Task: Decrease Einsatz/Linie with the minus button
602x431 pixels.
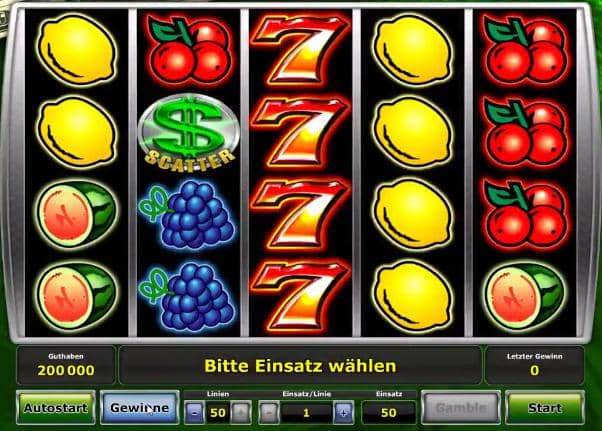Action: tap(269, 413)
